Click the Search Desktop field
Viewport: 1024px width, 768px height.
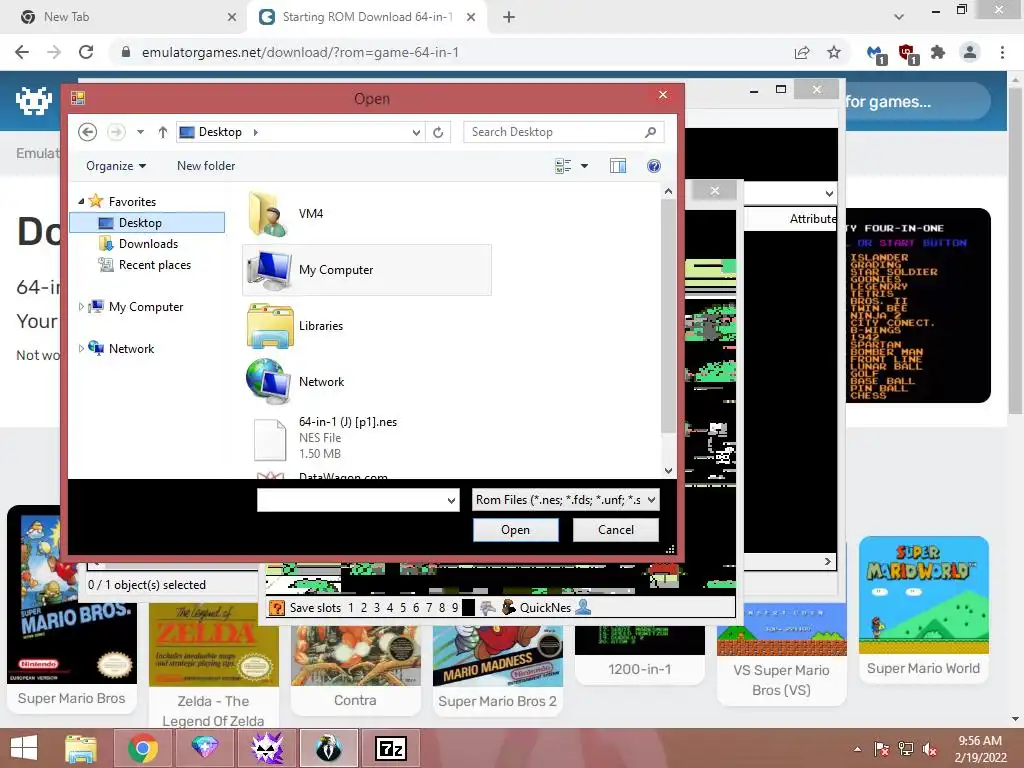pos(563,132)
